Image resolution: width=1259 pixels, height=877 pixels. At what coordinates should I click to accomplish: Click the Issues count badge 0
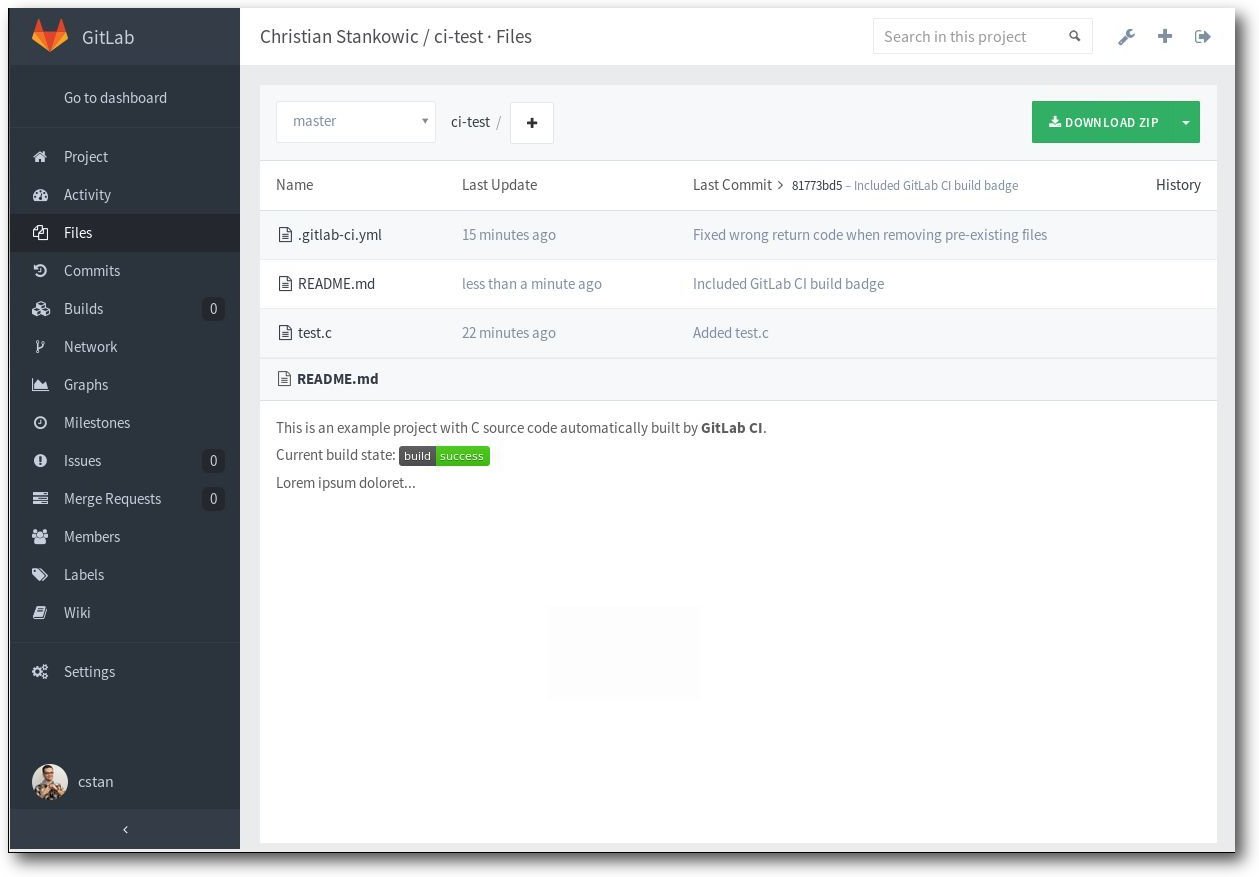tap(213, 461)
